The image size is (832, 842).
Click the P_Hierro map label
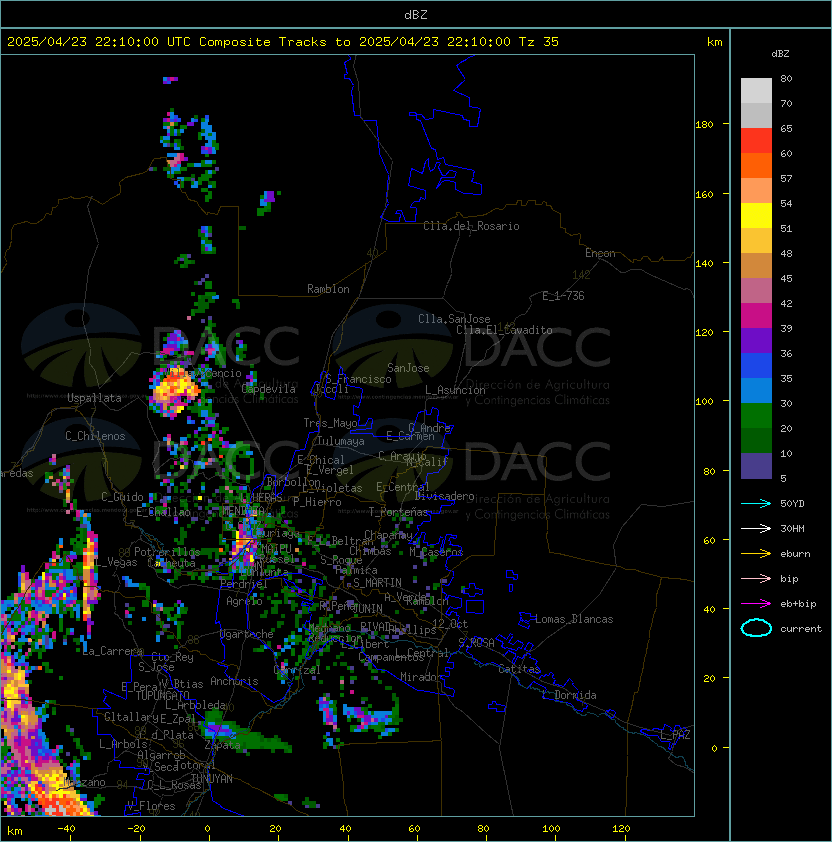(x=317, y=502)
